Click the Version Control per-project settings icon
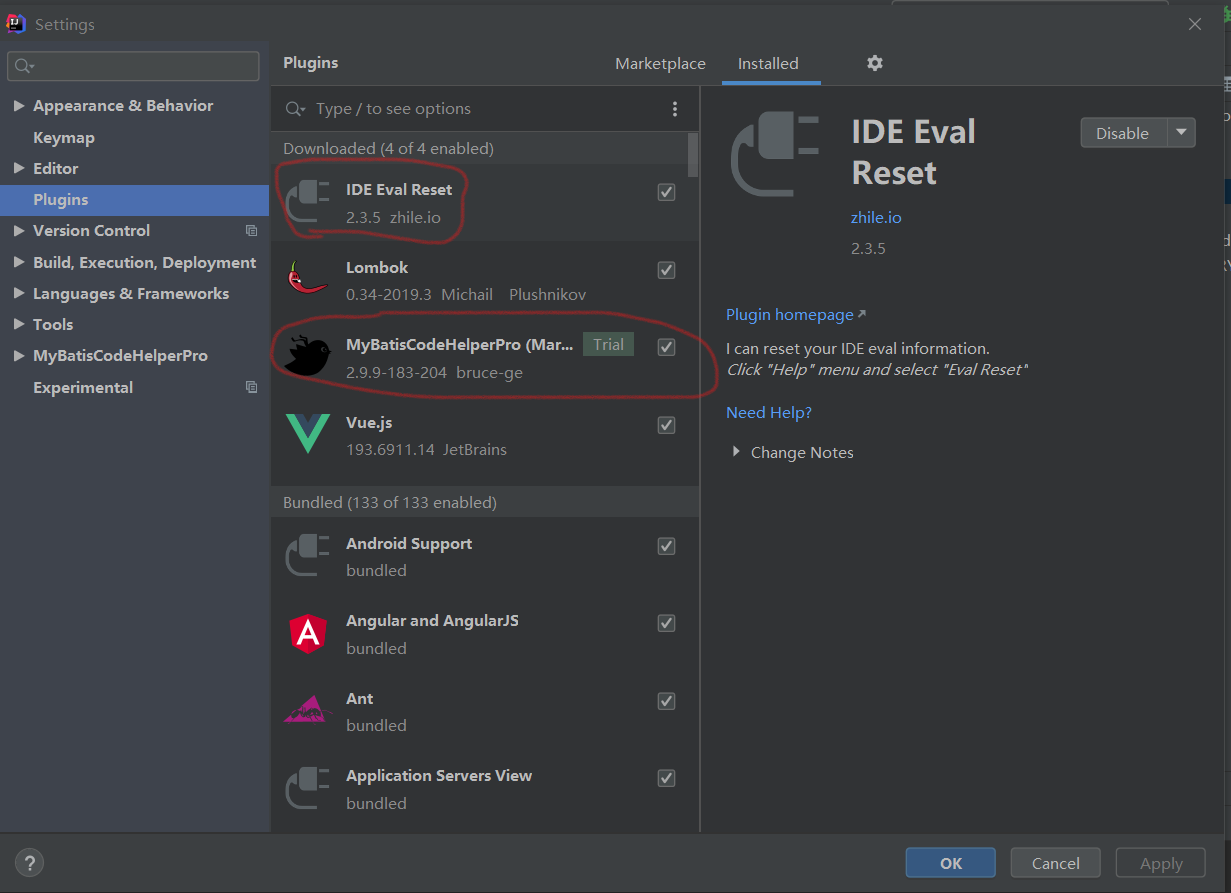The width and height of the screenshot is (1231, 893). [x=251, y=231]
